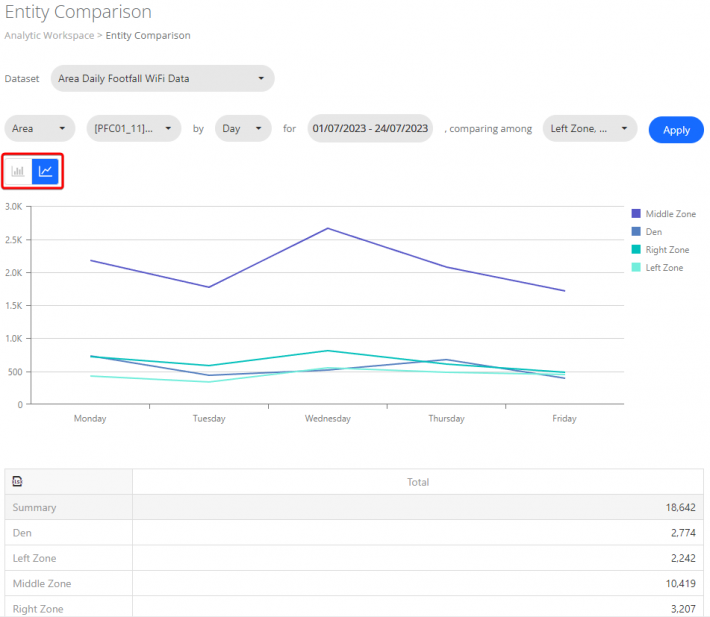This screenshot has height=617, width=710.
Task: Expand the Area type dropdown
Action: pos(40,129)
